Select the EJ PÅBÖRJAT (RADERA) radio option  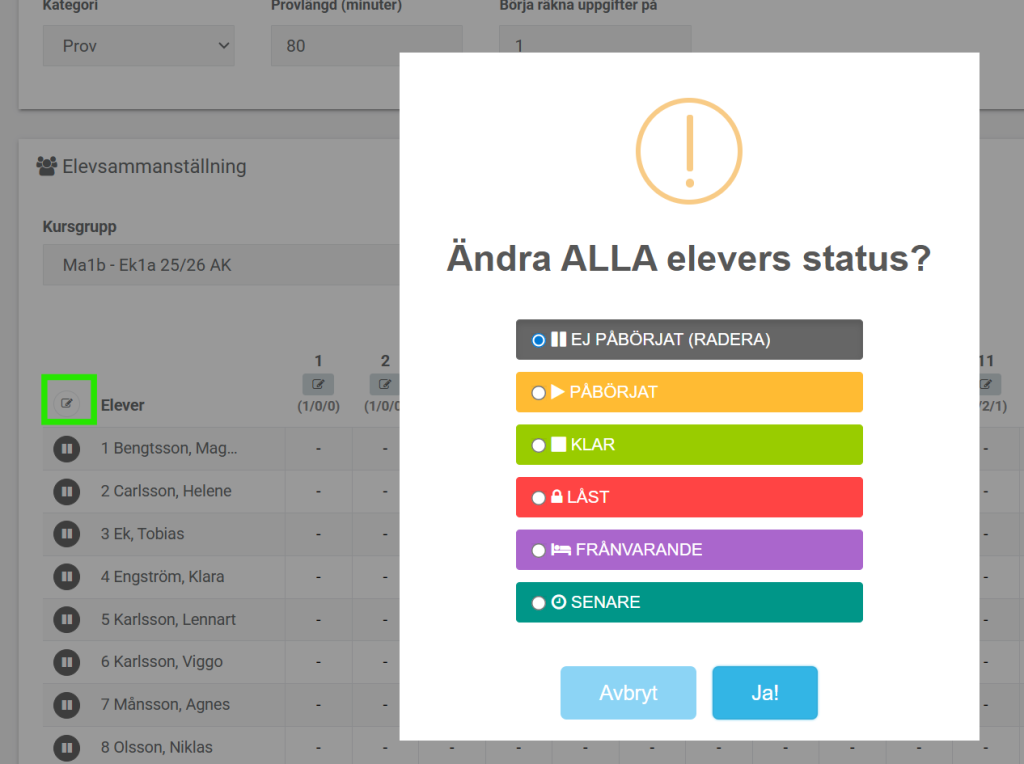539,340
